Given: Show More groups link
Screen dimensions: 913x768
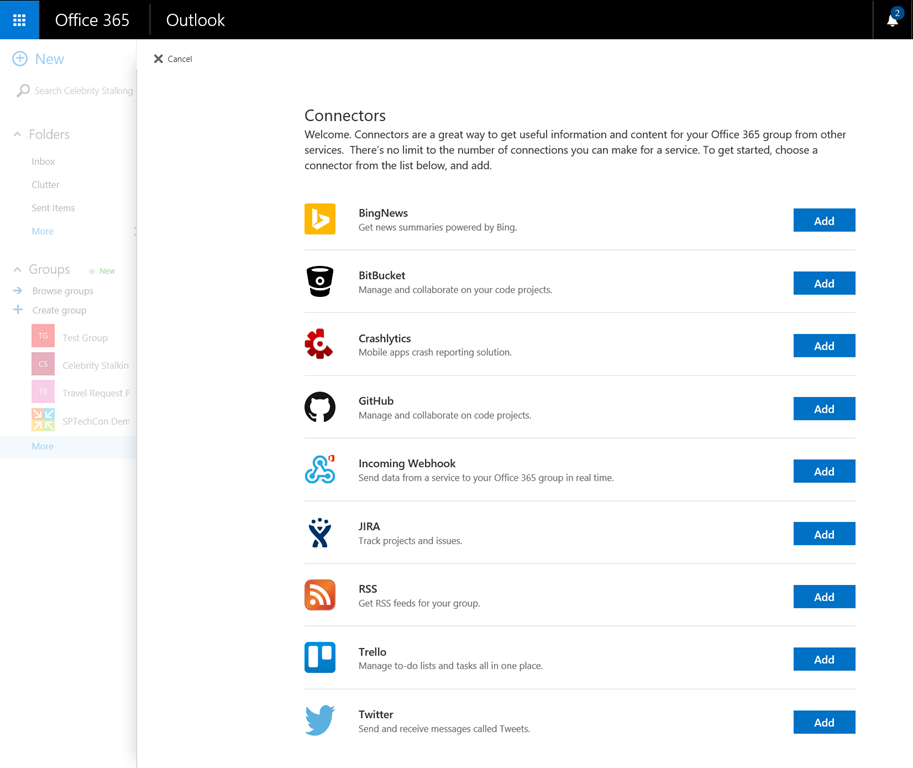Looking at the screenshot, I should click(43, 446).
